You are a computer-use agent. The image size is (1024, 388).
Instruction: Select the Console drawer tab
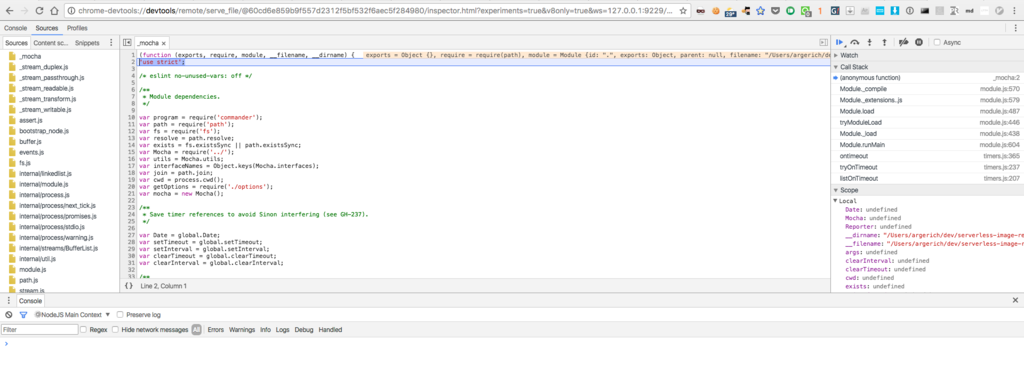click(30, 301)
